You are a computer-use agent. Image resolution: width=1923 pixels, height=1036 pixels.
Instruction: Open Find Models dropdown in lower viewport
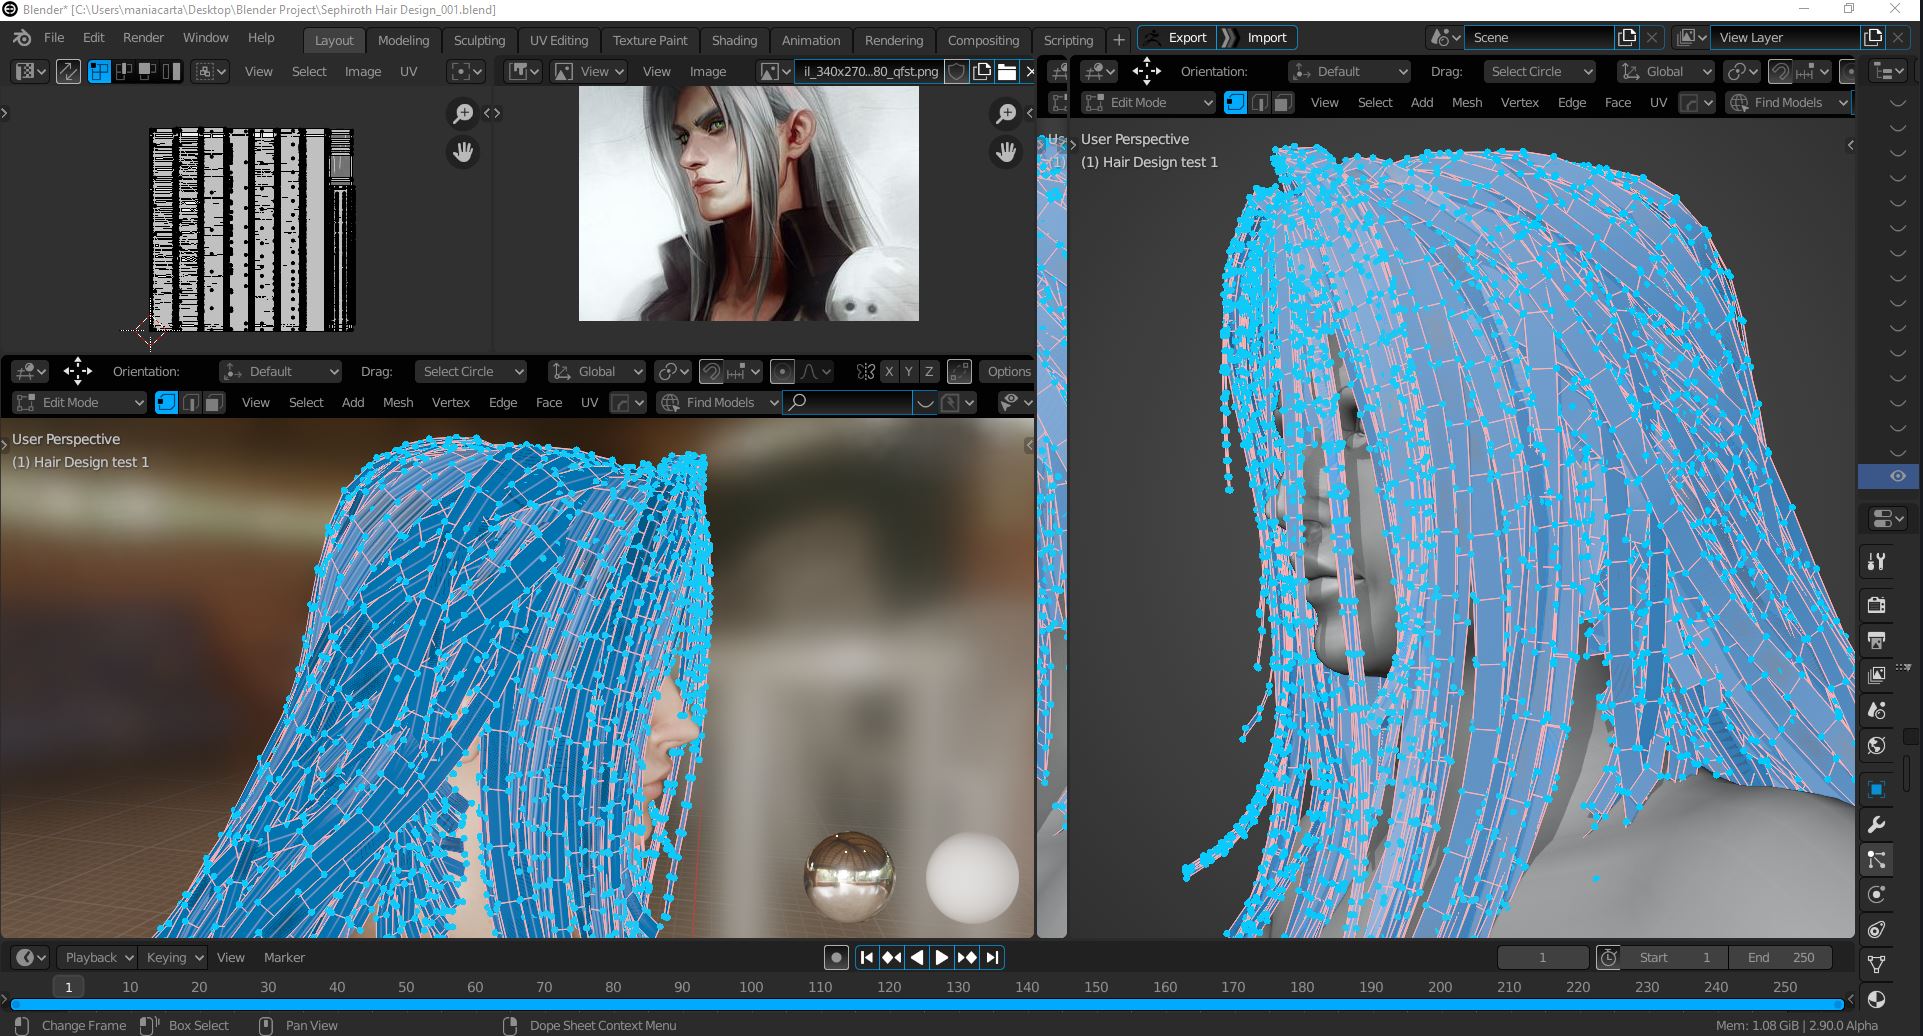point(719,402)
